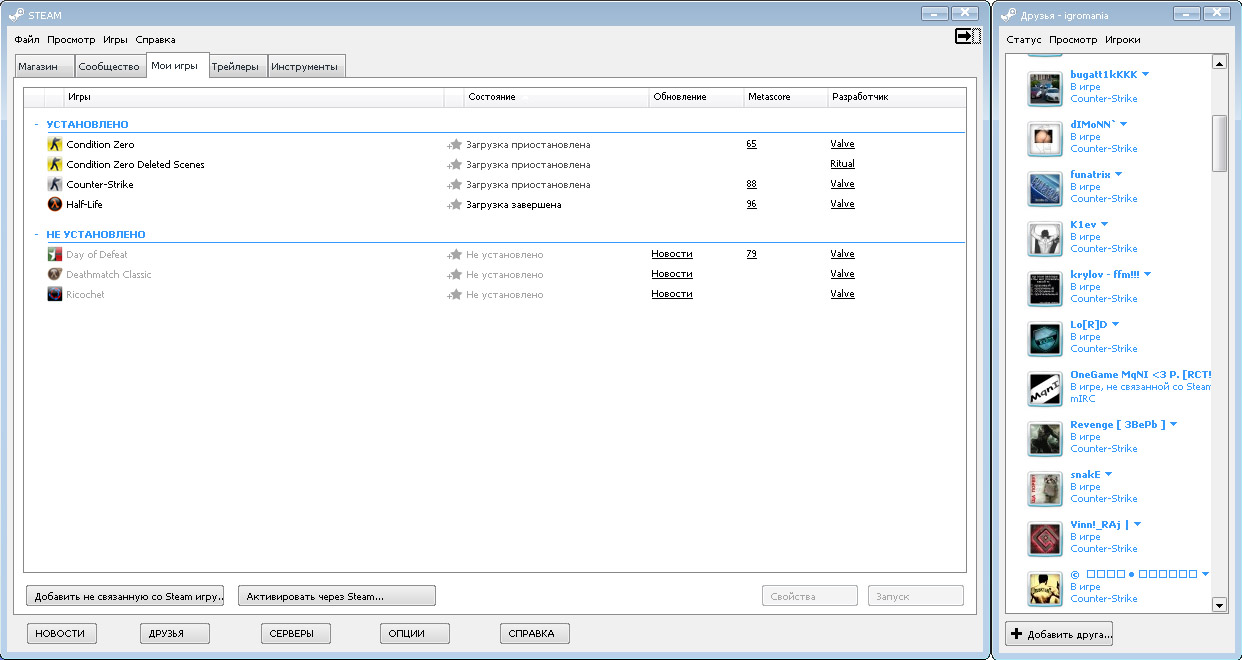Viewport: 1242px width, 660px height.
Task: Toggle favorite star for Condition Zero Deleted Scenes
Action: click(x=454, y=165)
